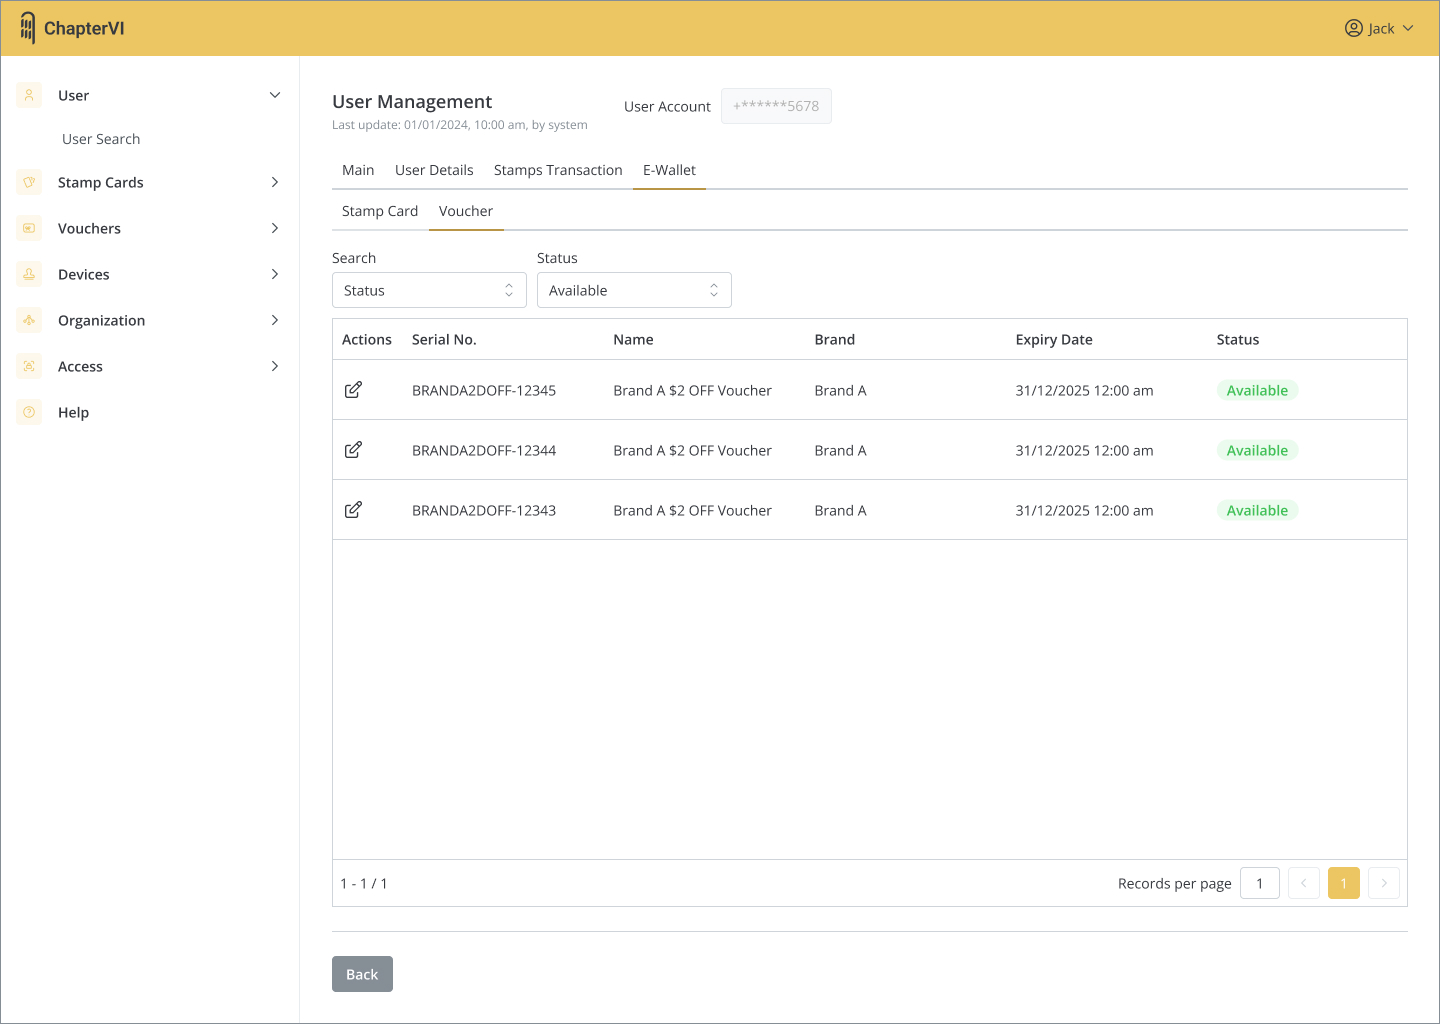Switch to the Stamps Transaction tab
Viewport: 1440px width, 1024px height.
[558, 170]
